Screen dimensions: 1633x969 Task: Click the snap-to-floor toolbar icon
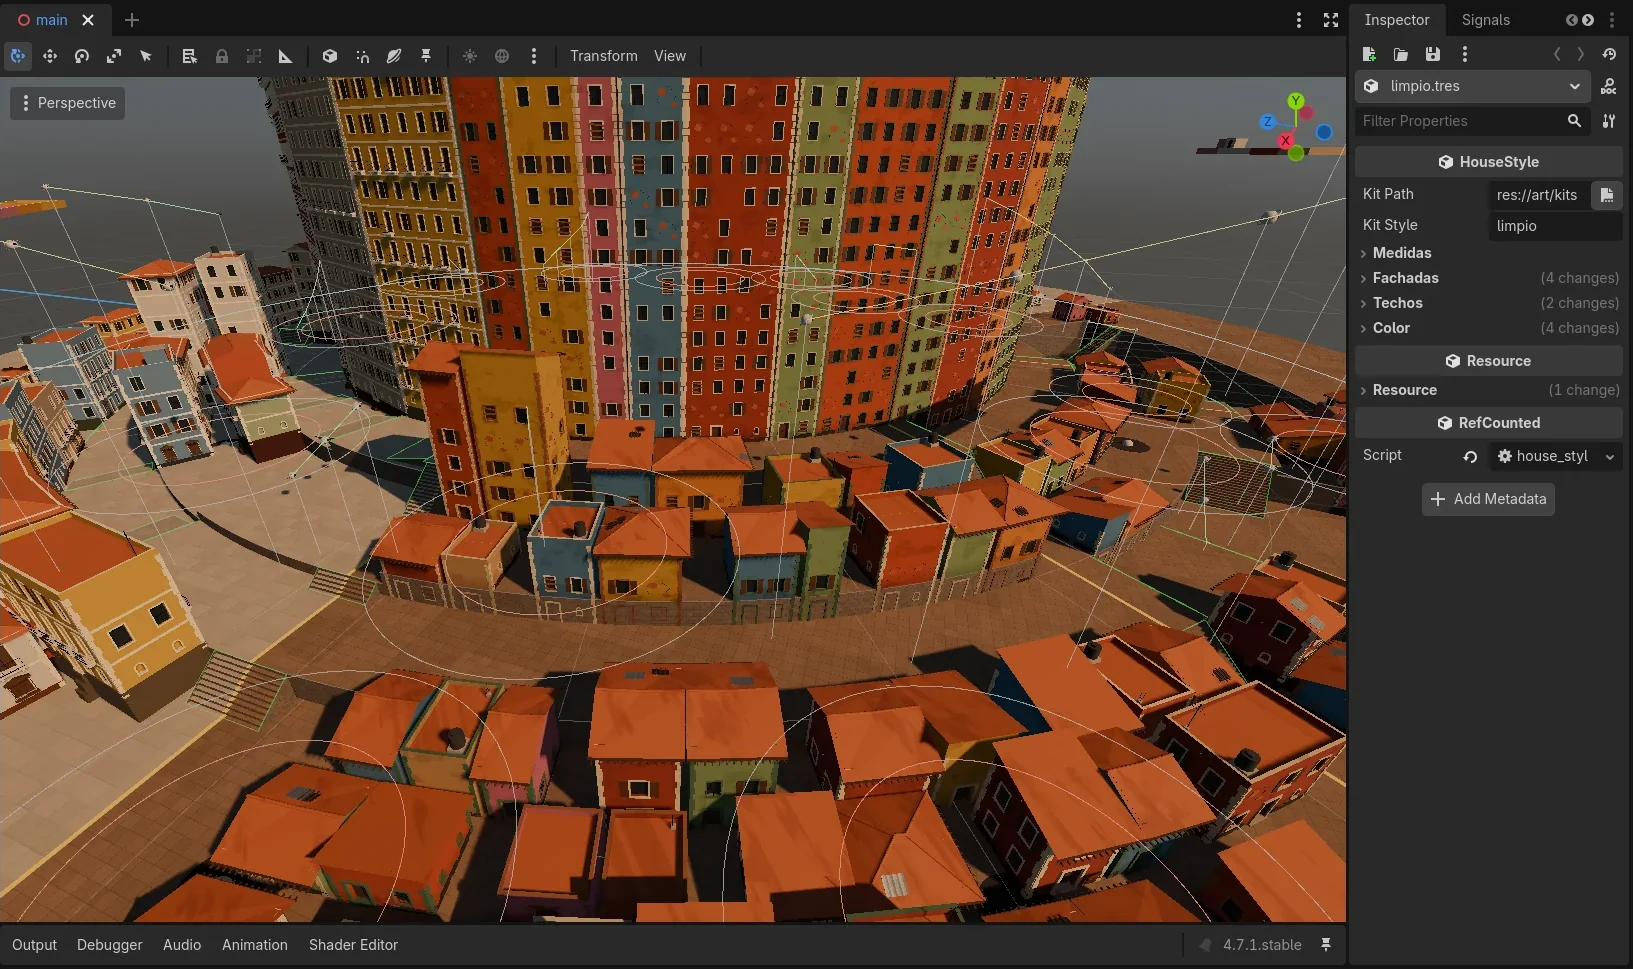(362, 56)
